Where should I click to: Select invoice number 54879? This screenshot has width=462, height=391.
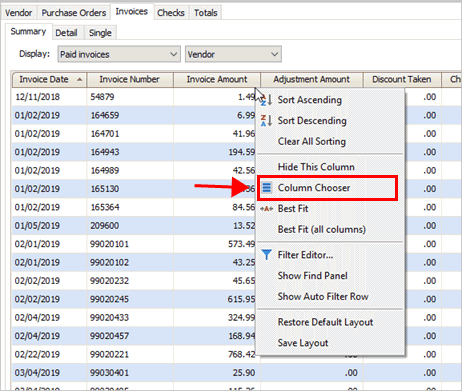(x=130, y=97)
